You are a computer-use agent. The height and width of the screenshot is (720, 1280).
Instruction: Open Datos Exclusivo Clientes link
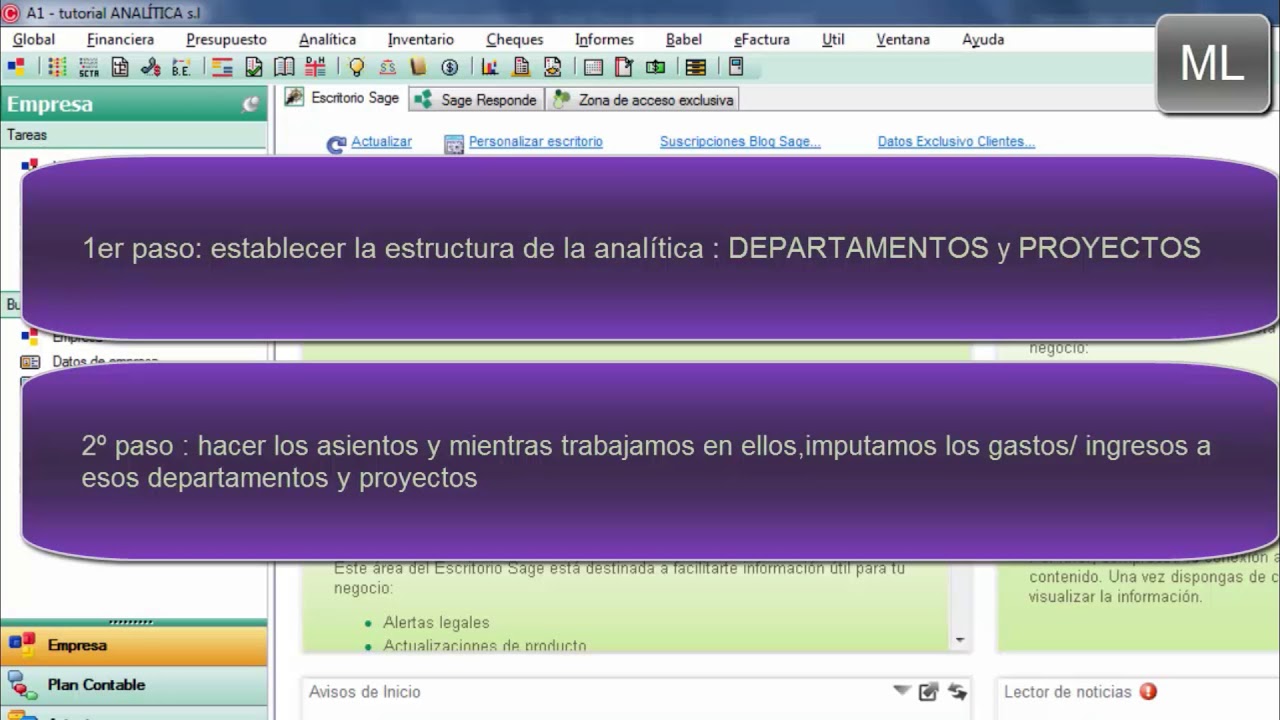click(x=956, y=142)
